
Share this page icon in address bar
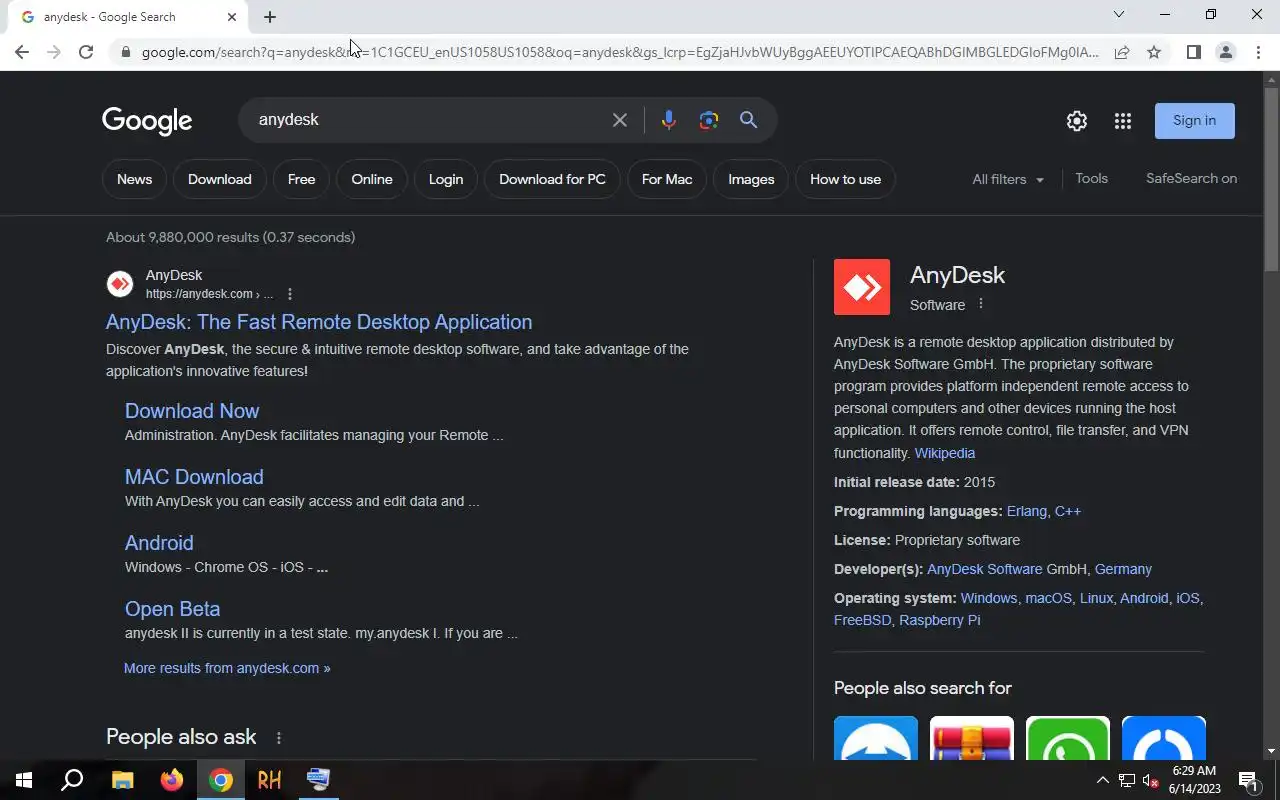coord(1122,52)
